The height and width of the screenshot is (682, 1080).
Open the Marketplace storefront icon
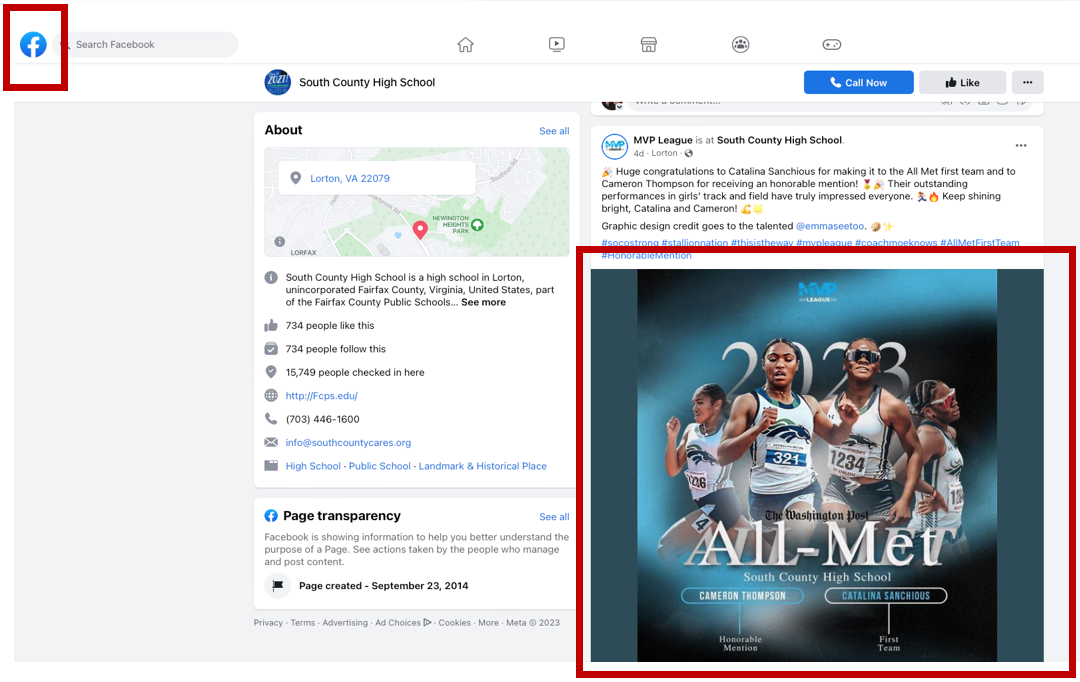(x=648, y=45)
